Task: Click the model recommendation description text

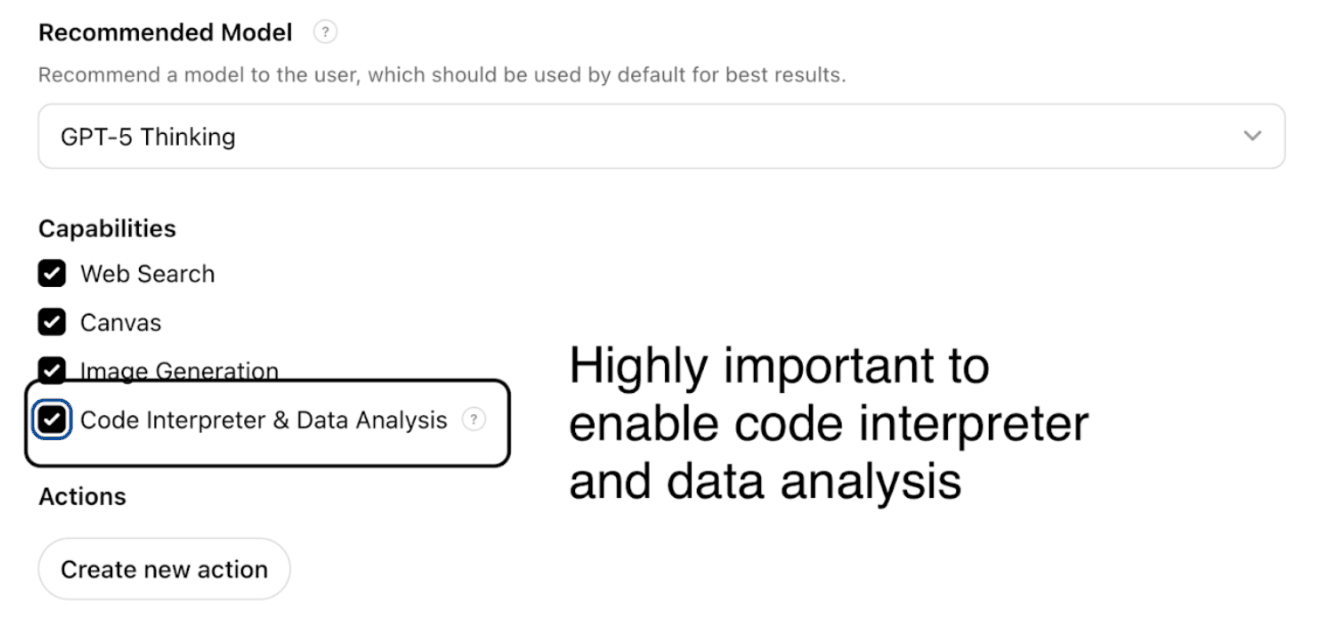Action: pyautogui.click(x=441, y=75)
